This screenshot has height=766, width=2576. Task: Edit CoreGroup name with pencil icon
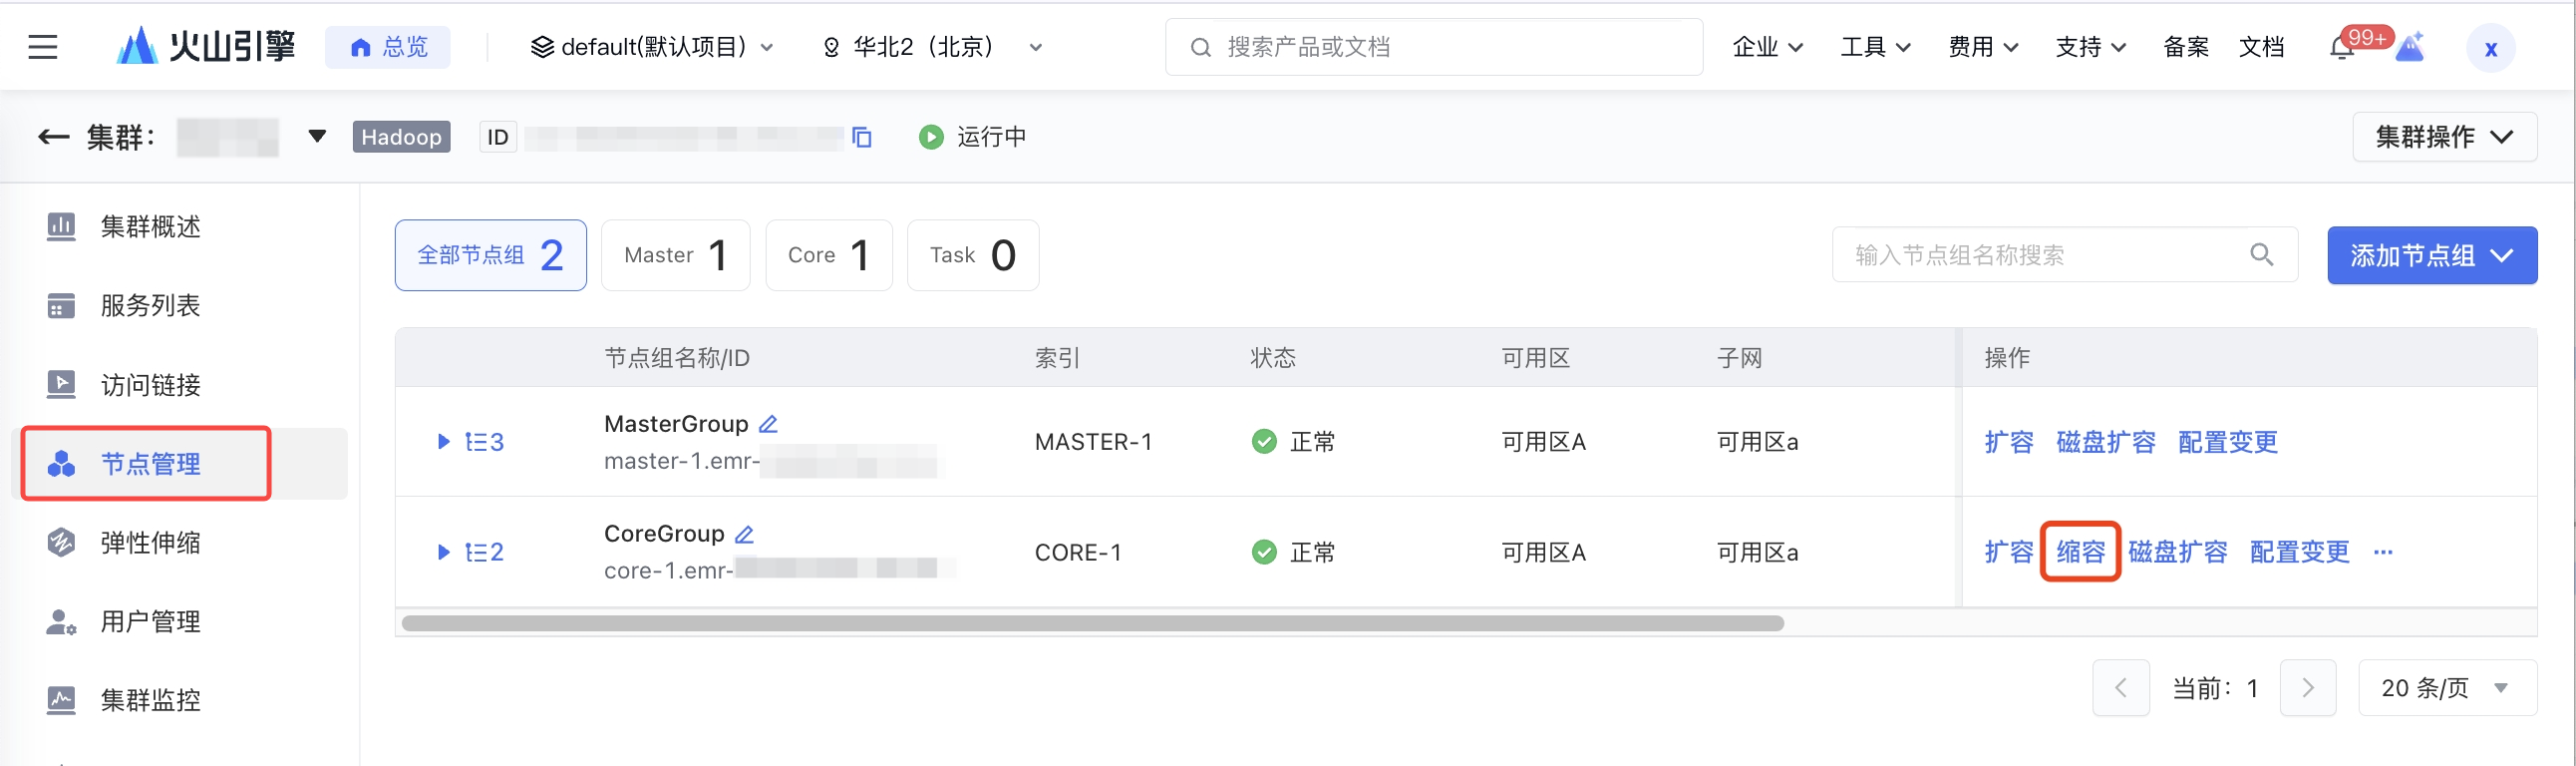click(x=744, y=534)
